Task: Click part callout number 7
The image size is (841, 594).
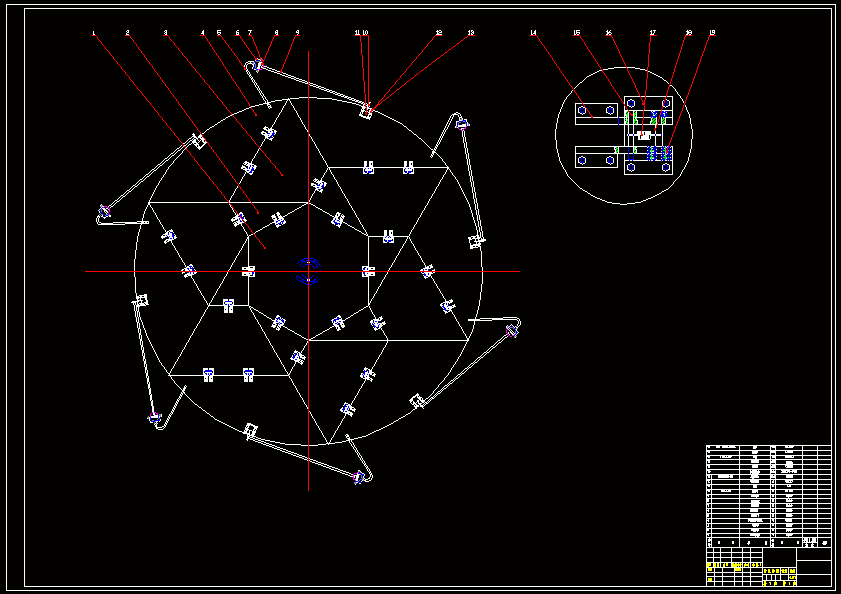Action: click(x=250, y=33)
